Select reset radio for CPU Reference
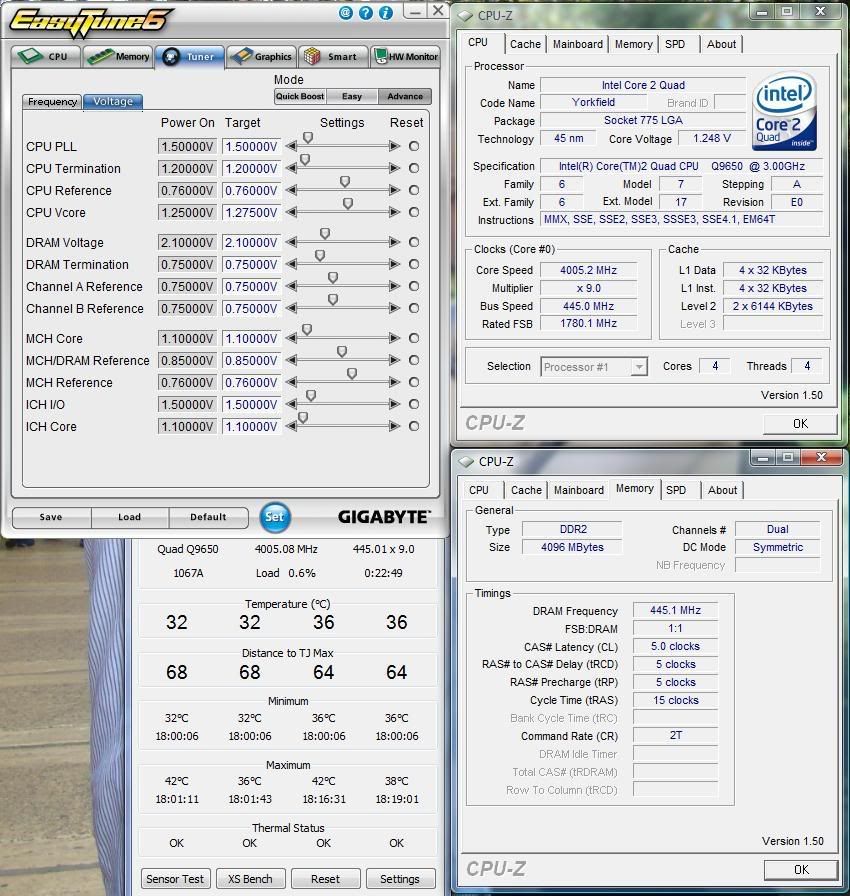 click(414, 190)
